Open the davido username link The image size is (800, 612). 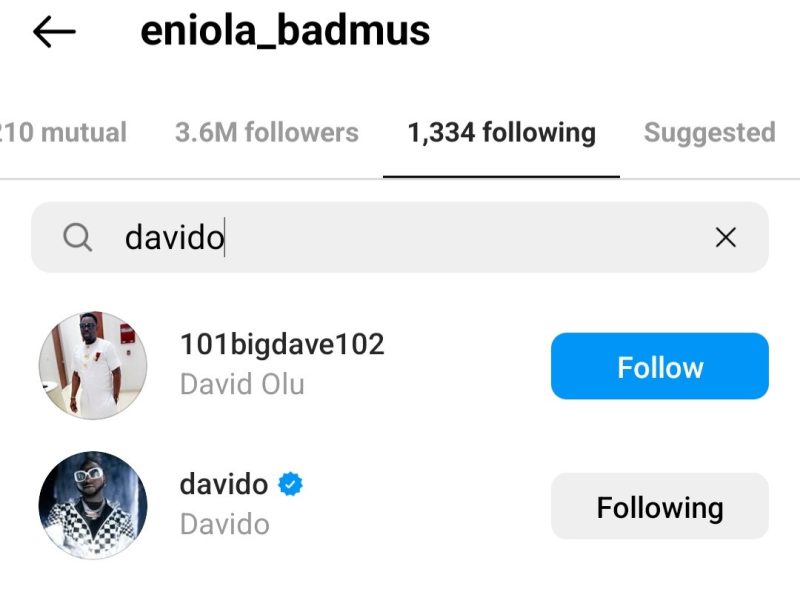224,484
